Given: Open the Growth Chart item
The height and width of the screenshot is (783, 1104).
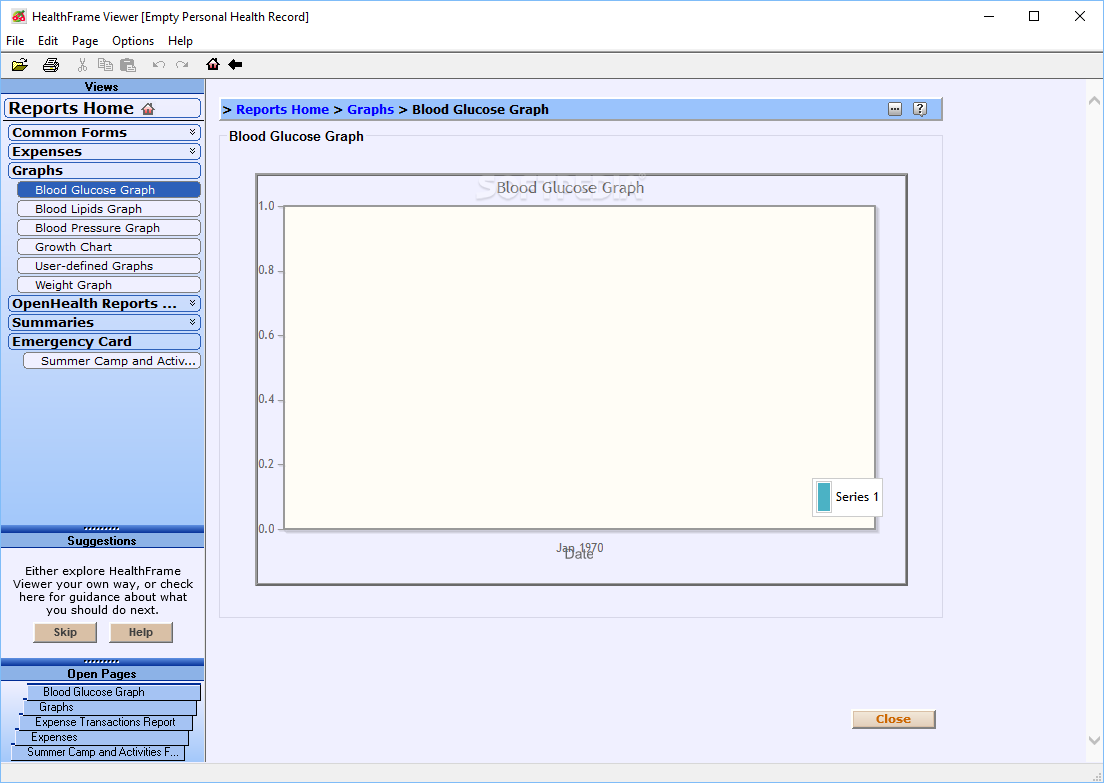Looking at the screenshot, I should (x=108, y=247).
